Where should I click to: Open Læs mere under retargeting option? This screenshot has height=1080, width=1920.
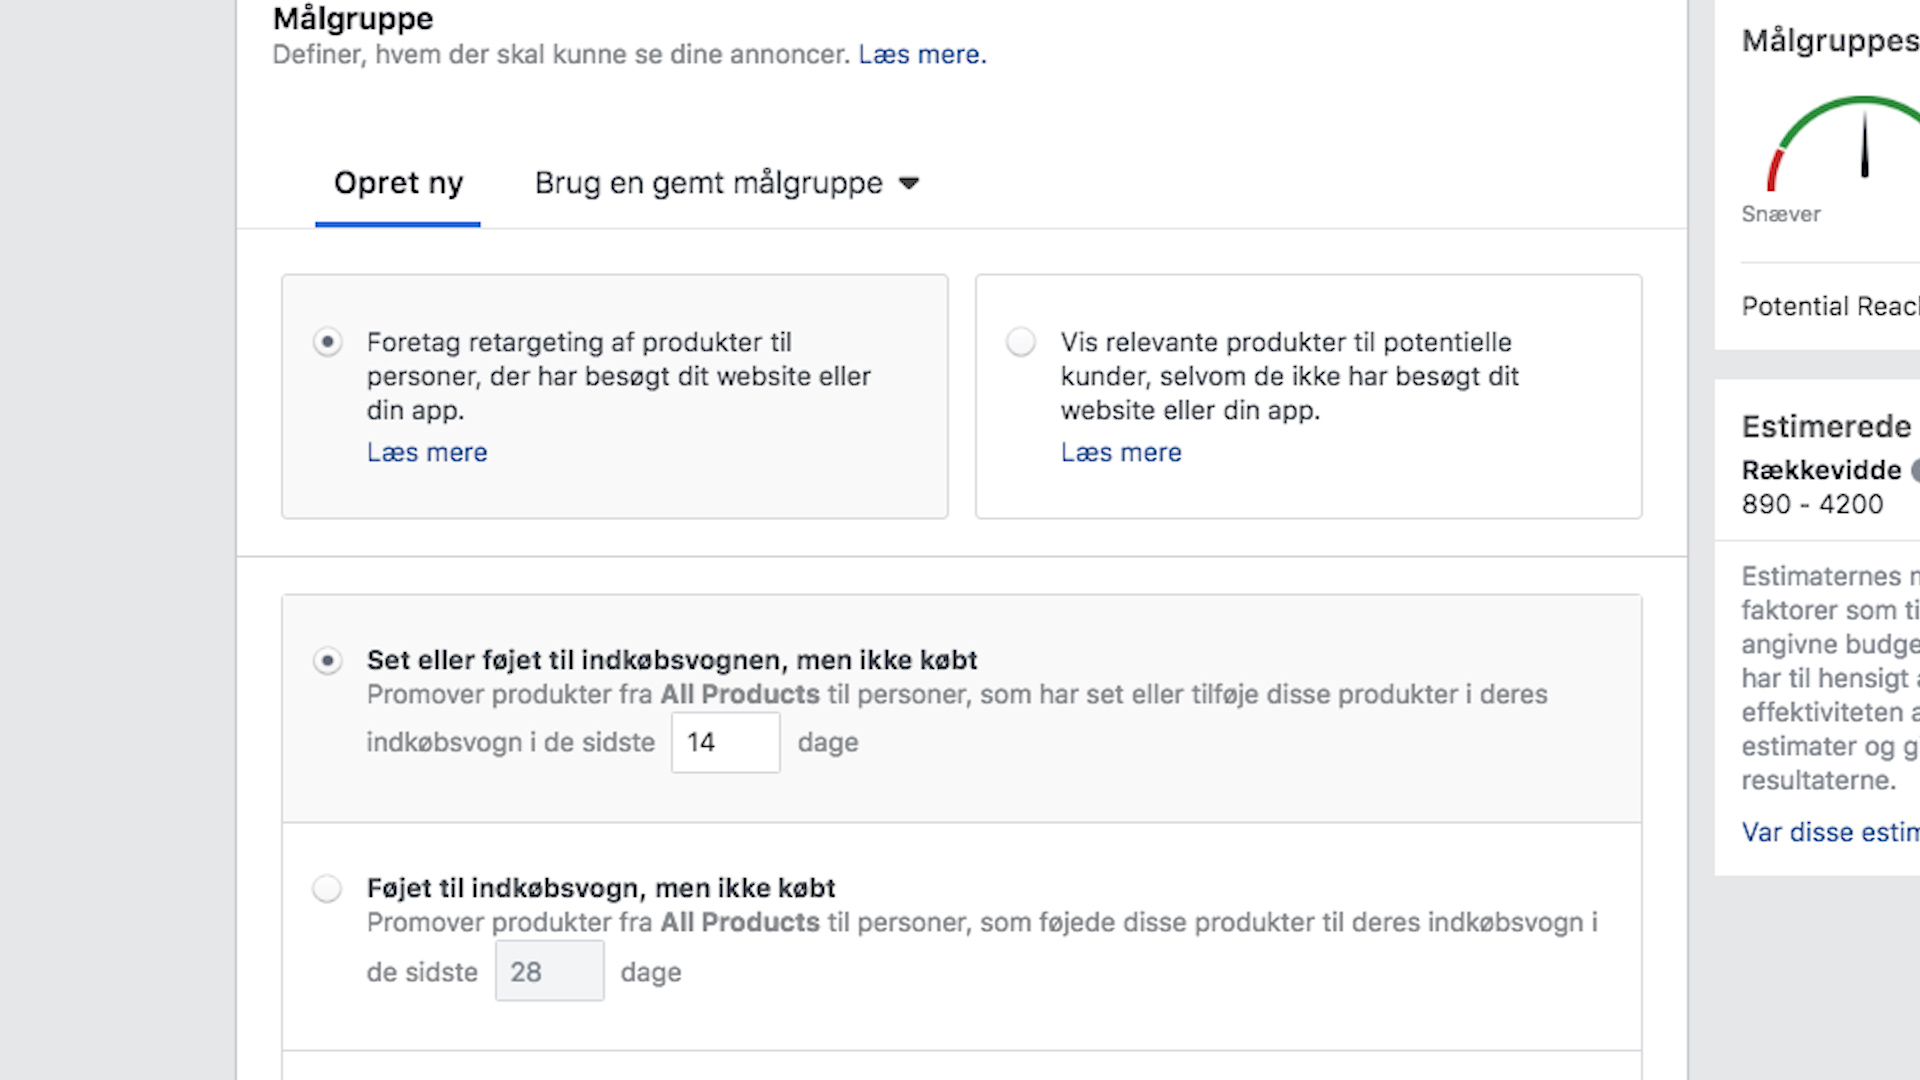(427, 452)
